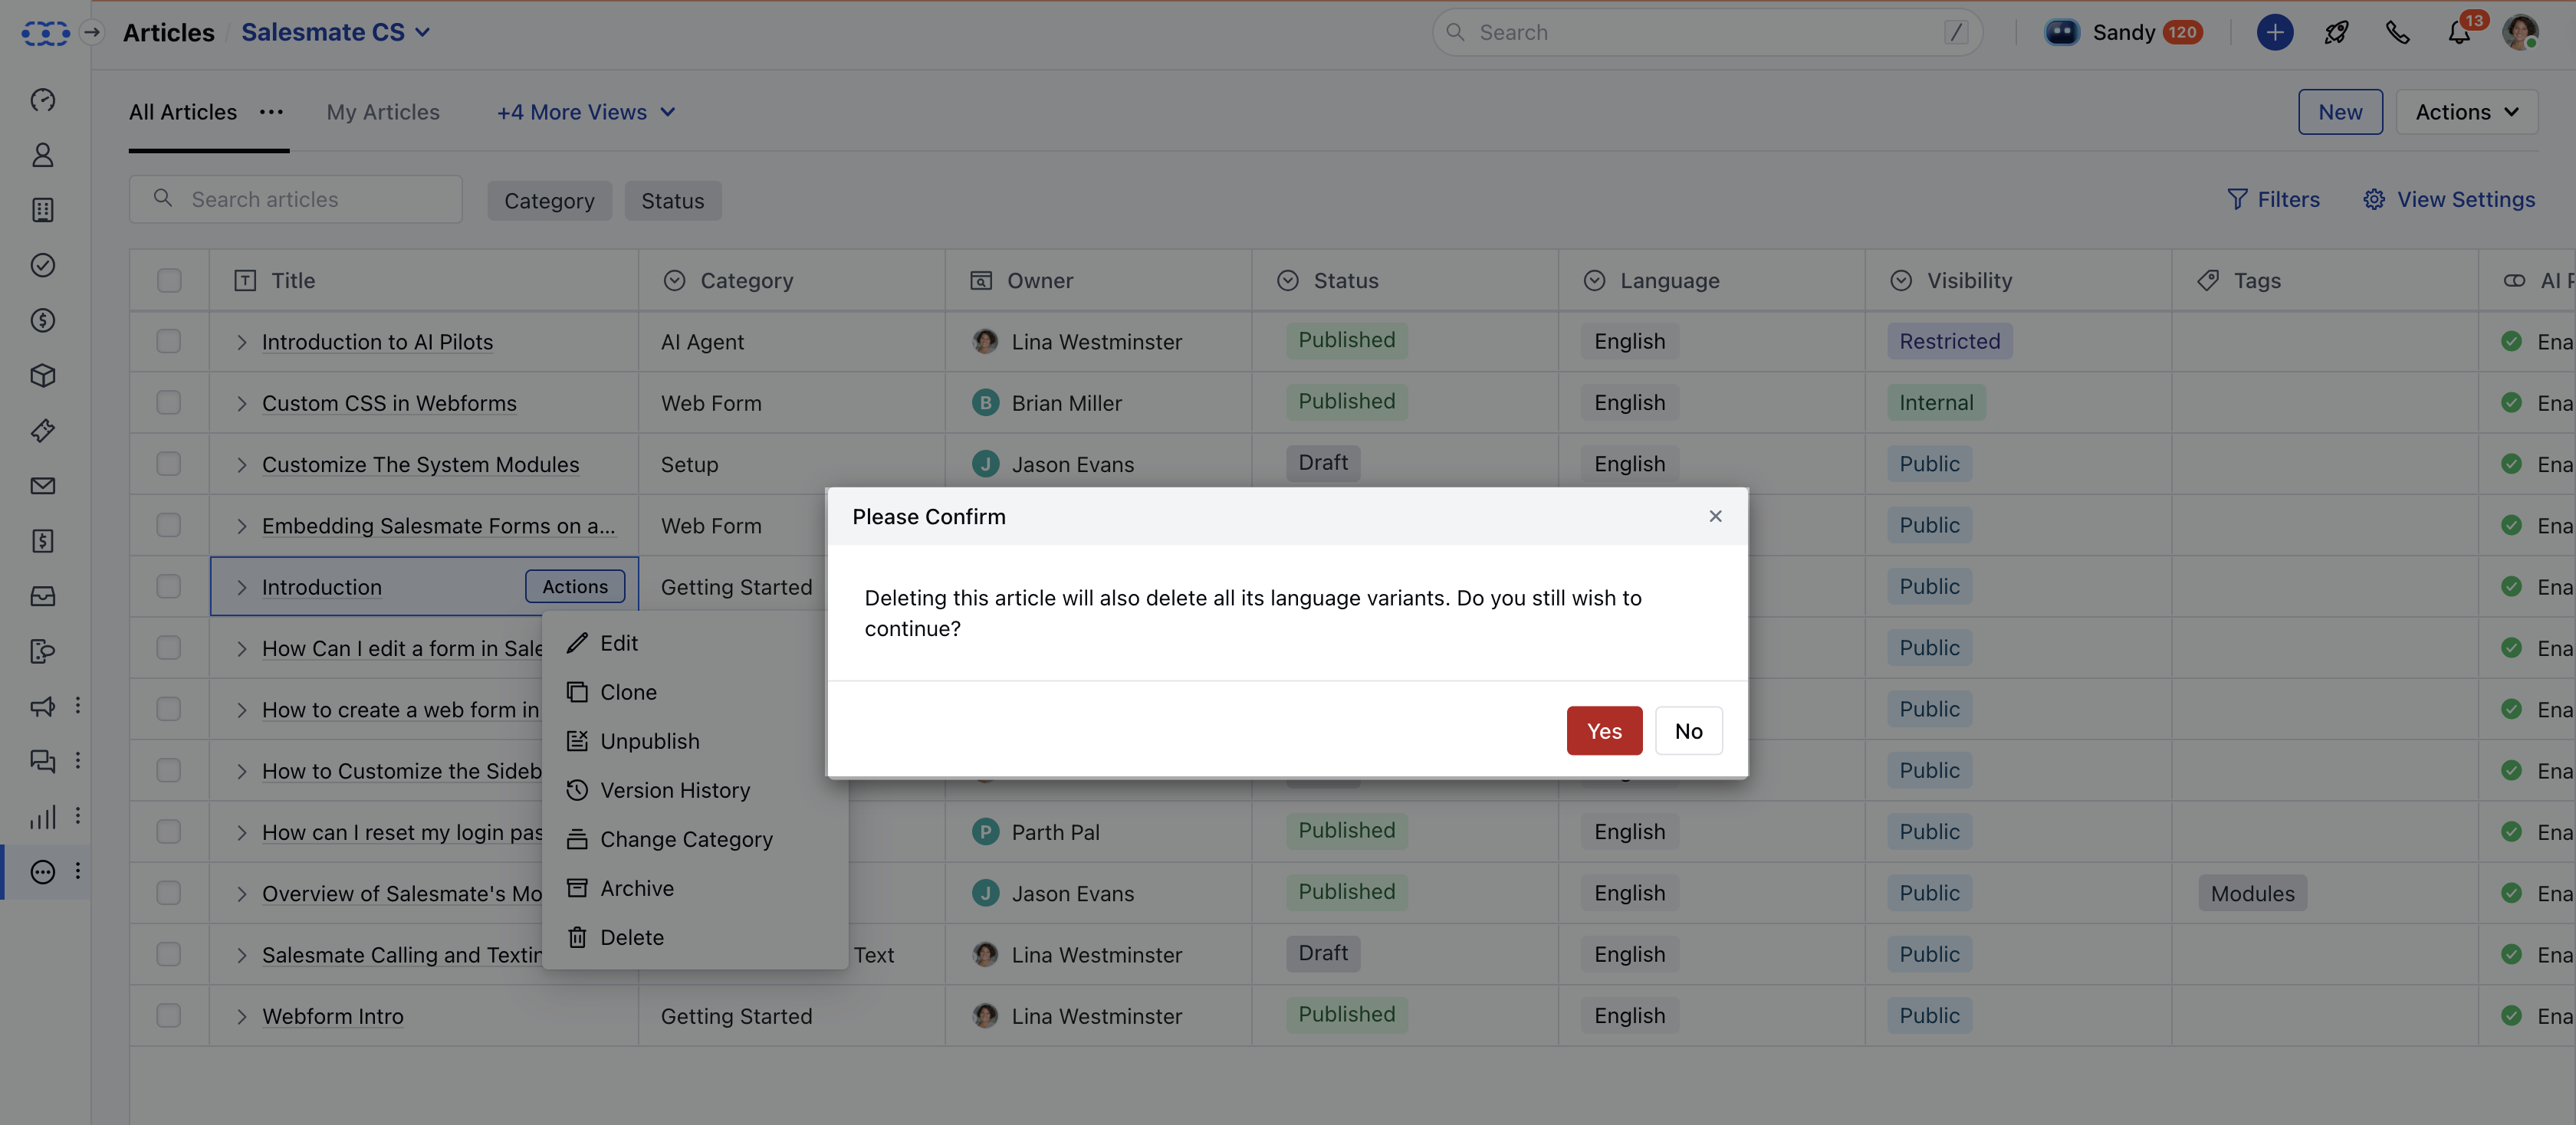
Task: Close the Please Confirm dialog
Action: (x=1715, y=516)
